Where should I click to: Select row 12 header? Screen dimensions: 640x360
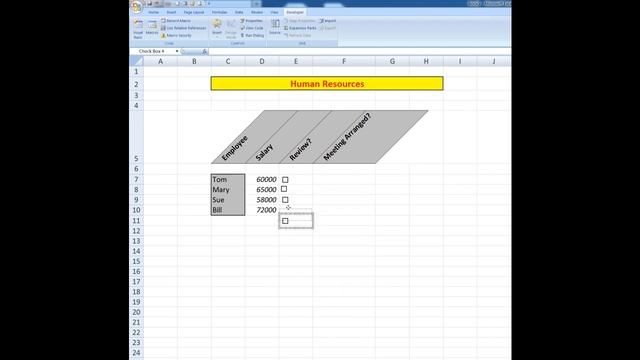(x=136, y=231)
